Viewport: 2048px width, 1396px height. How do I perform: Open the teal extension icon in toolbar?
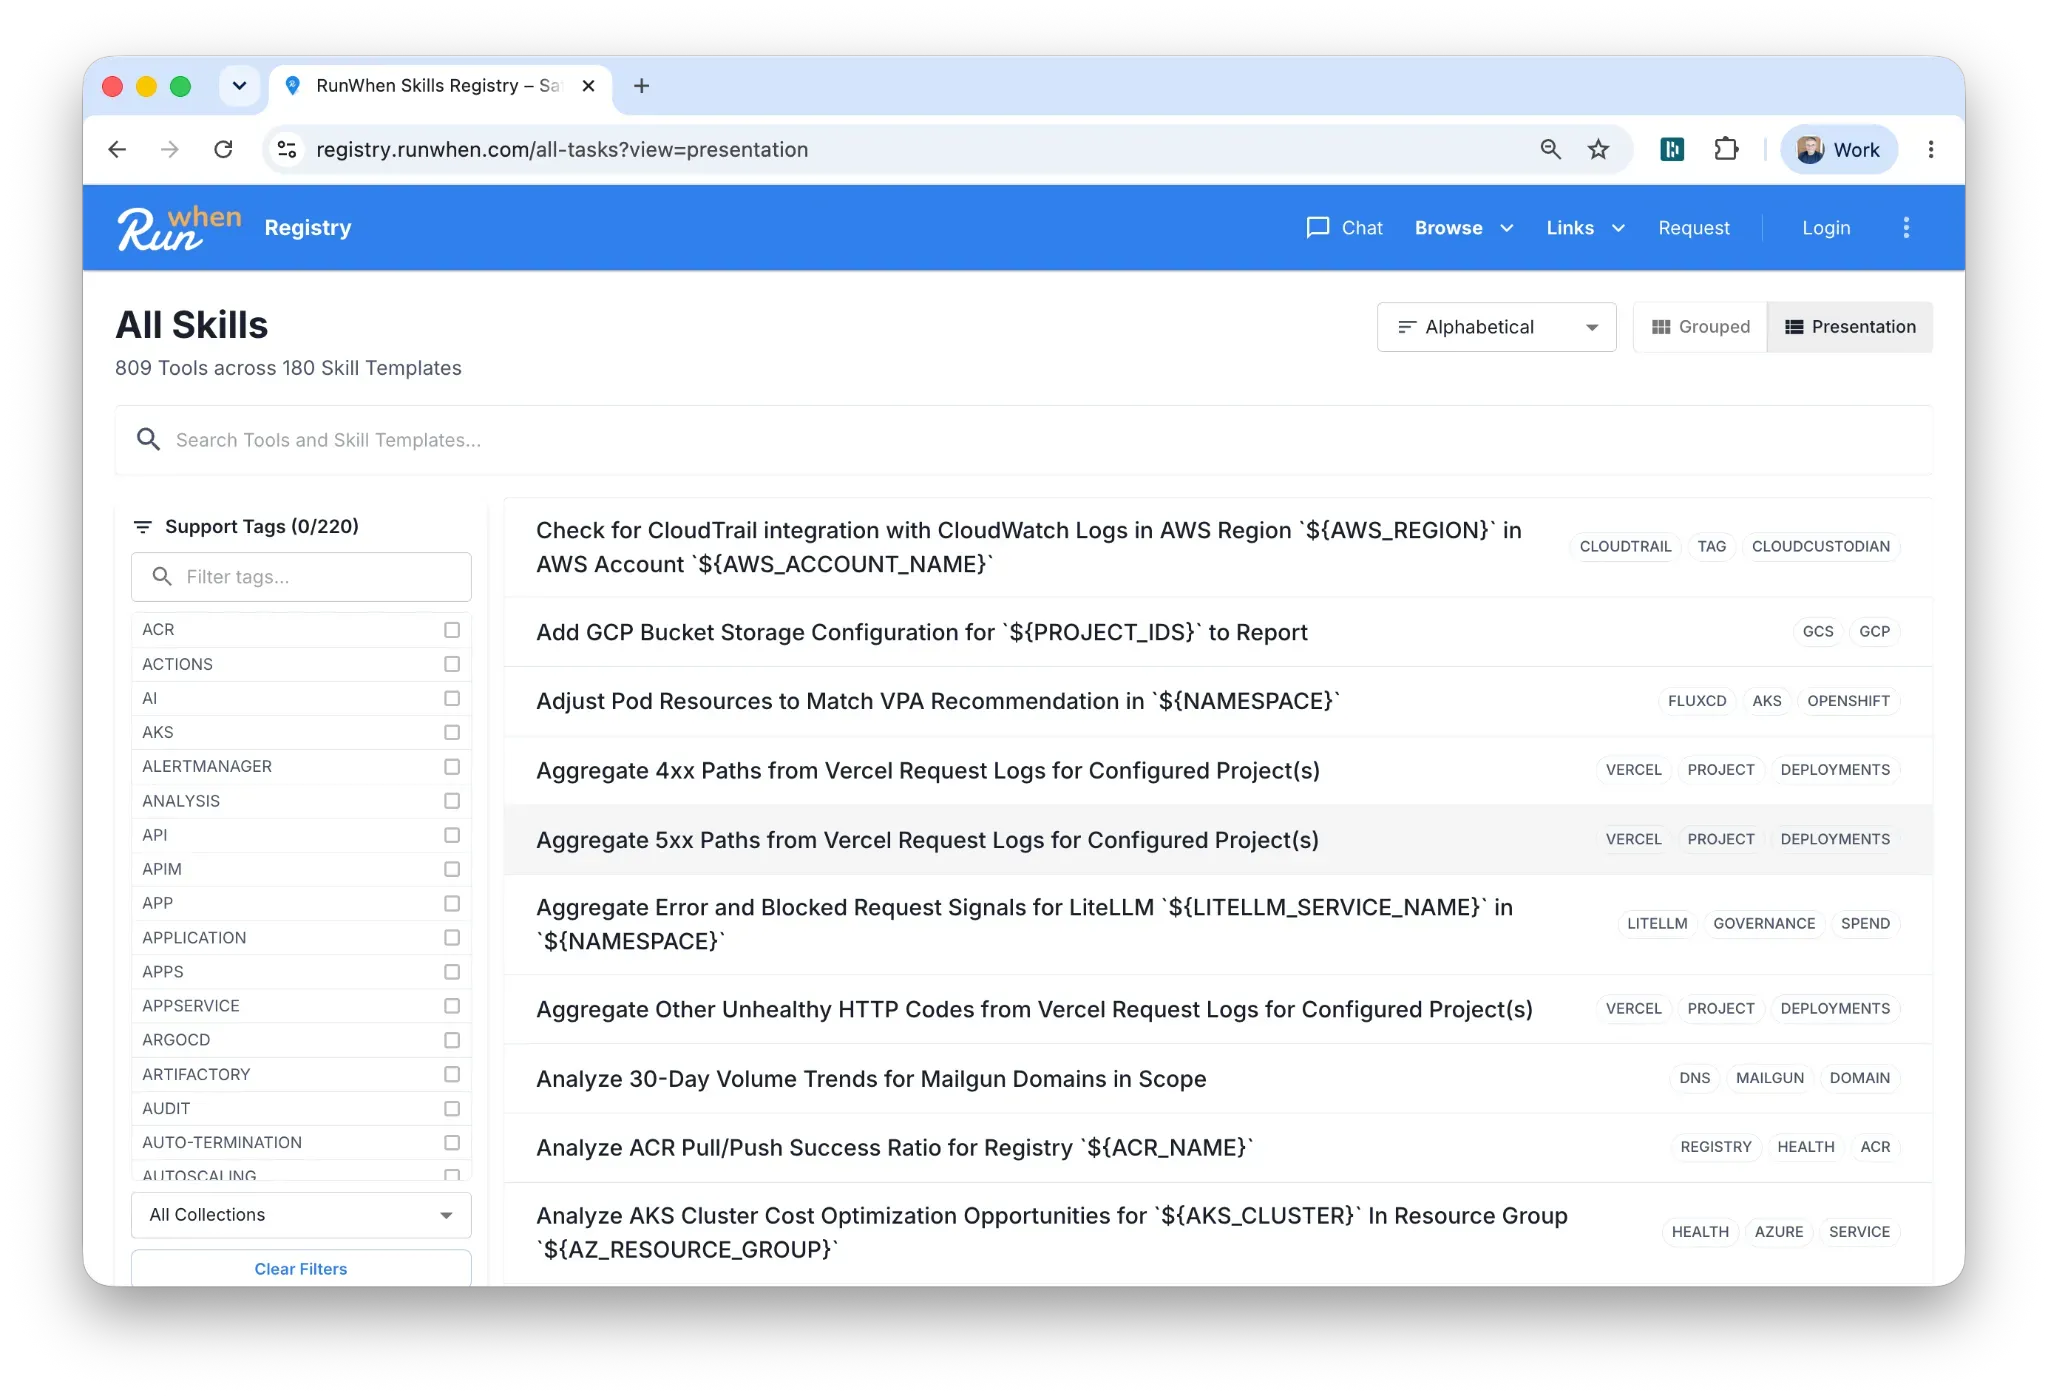pyautogui.click(x=1672, y=149)
